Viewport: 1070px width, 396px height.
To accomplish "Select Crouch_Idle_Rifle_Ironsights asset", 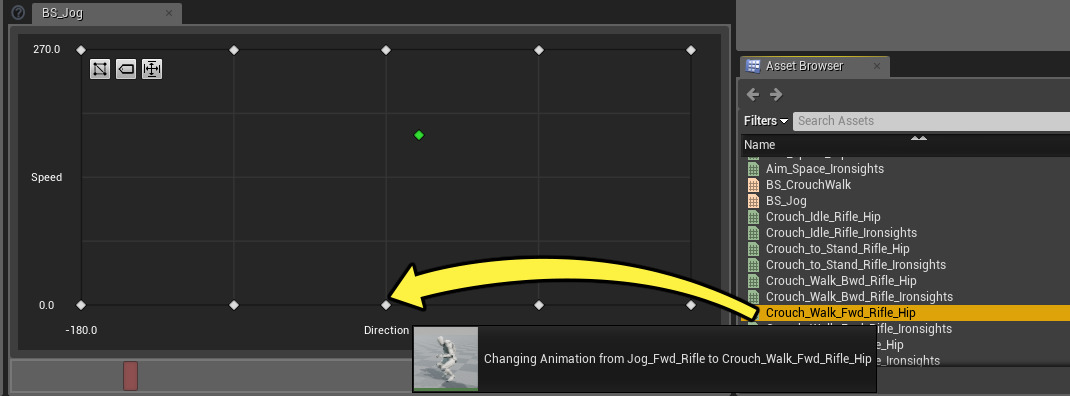I will coord(841,233).
